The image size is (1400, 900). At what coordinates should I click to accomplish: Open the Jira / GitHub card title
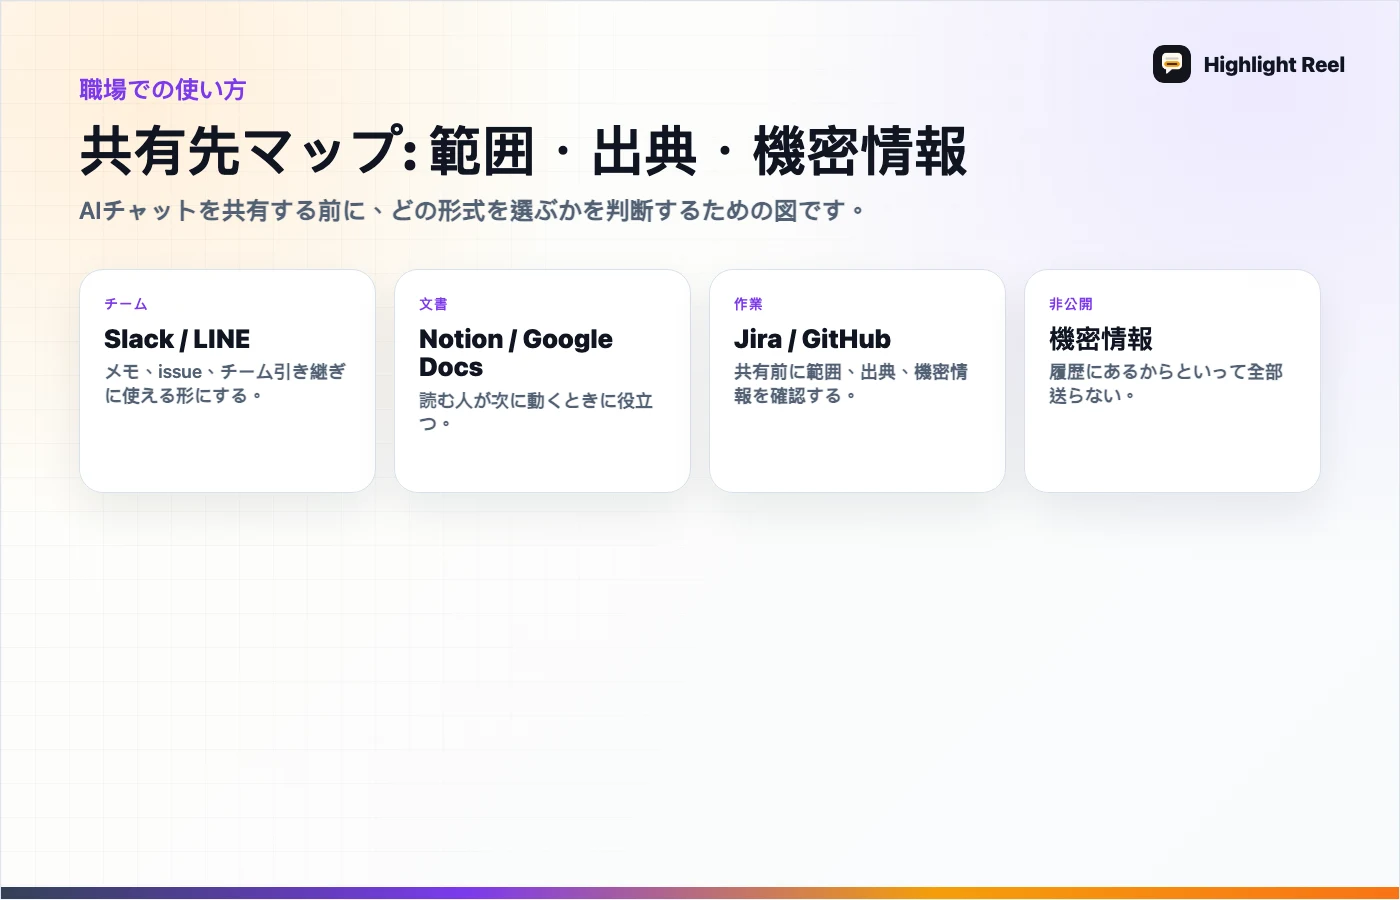click(x=812, y=339)
